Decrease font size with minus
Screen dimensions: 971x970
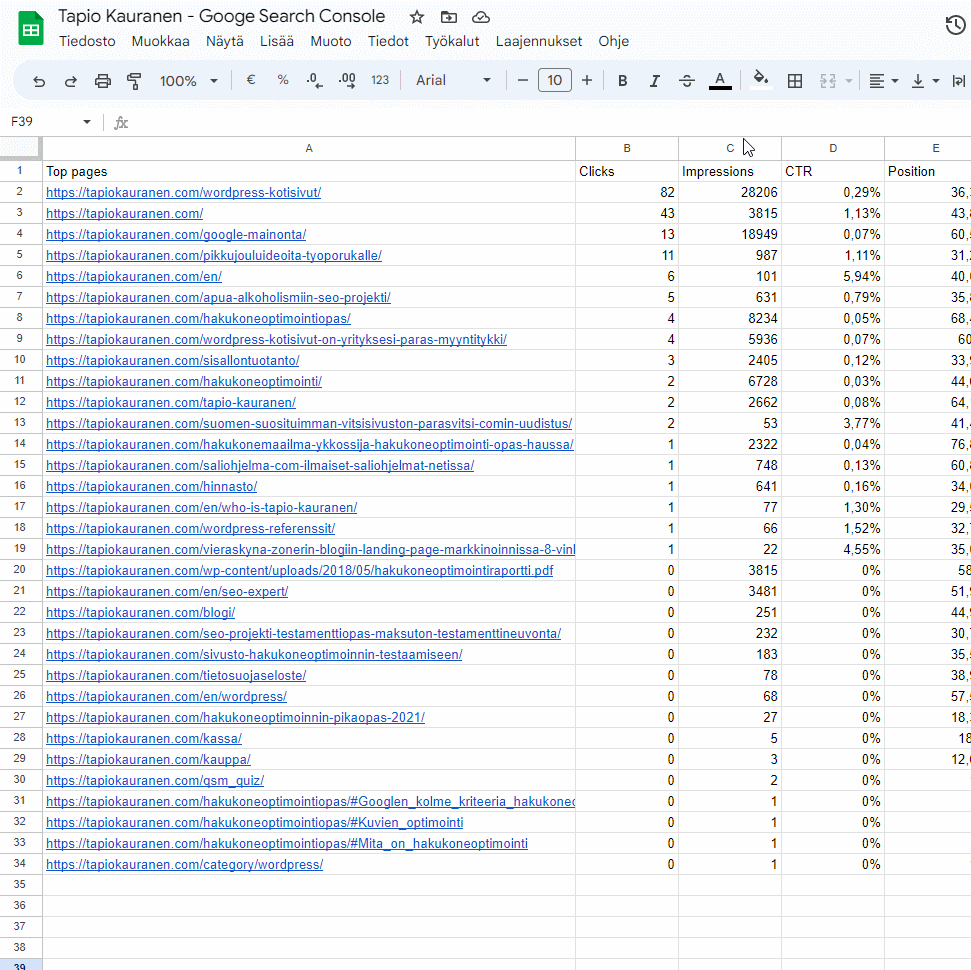point(523,80)
